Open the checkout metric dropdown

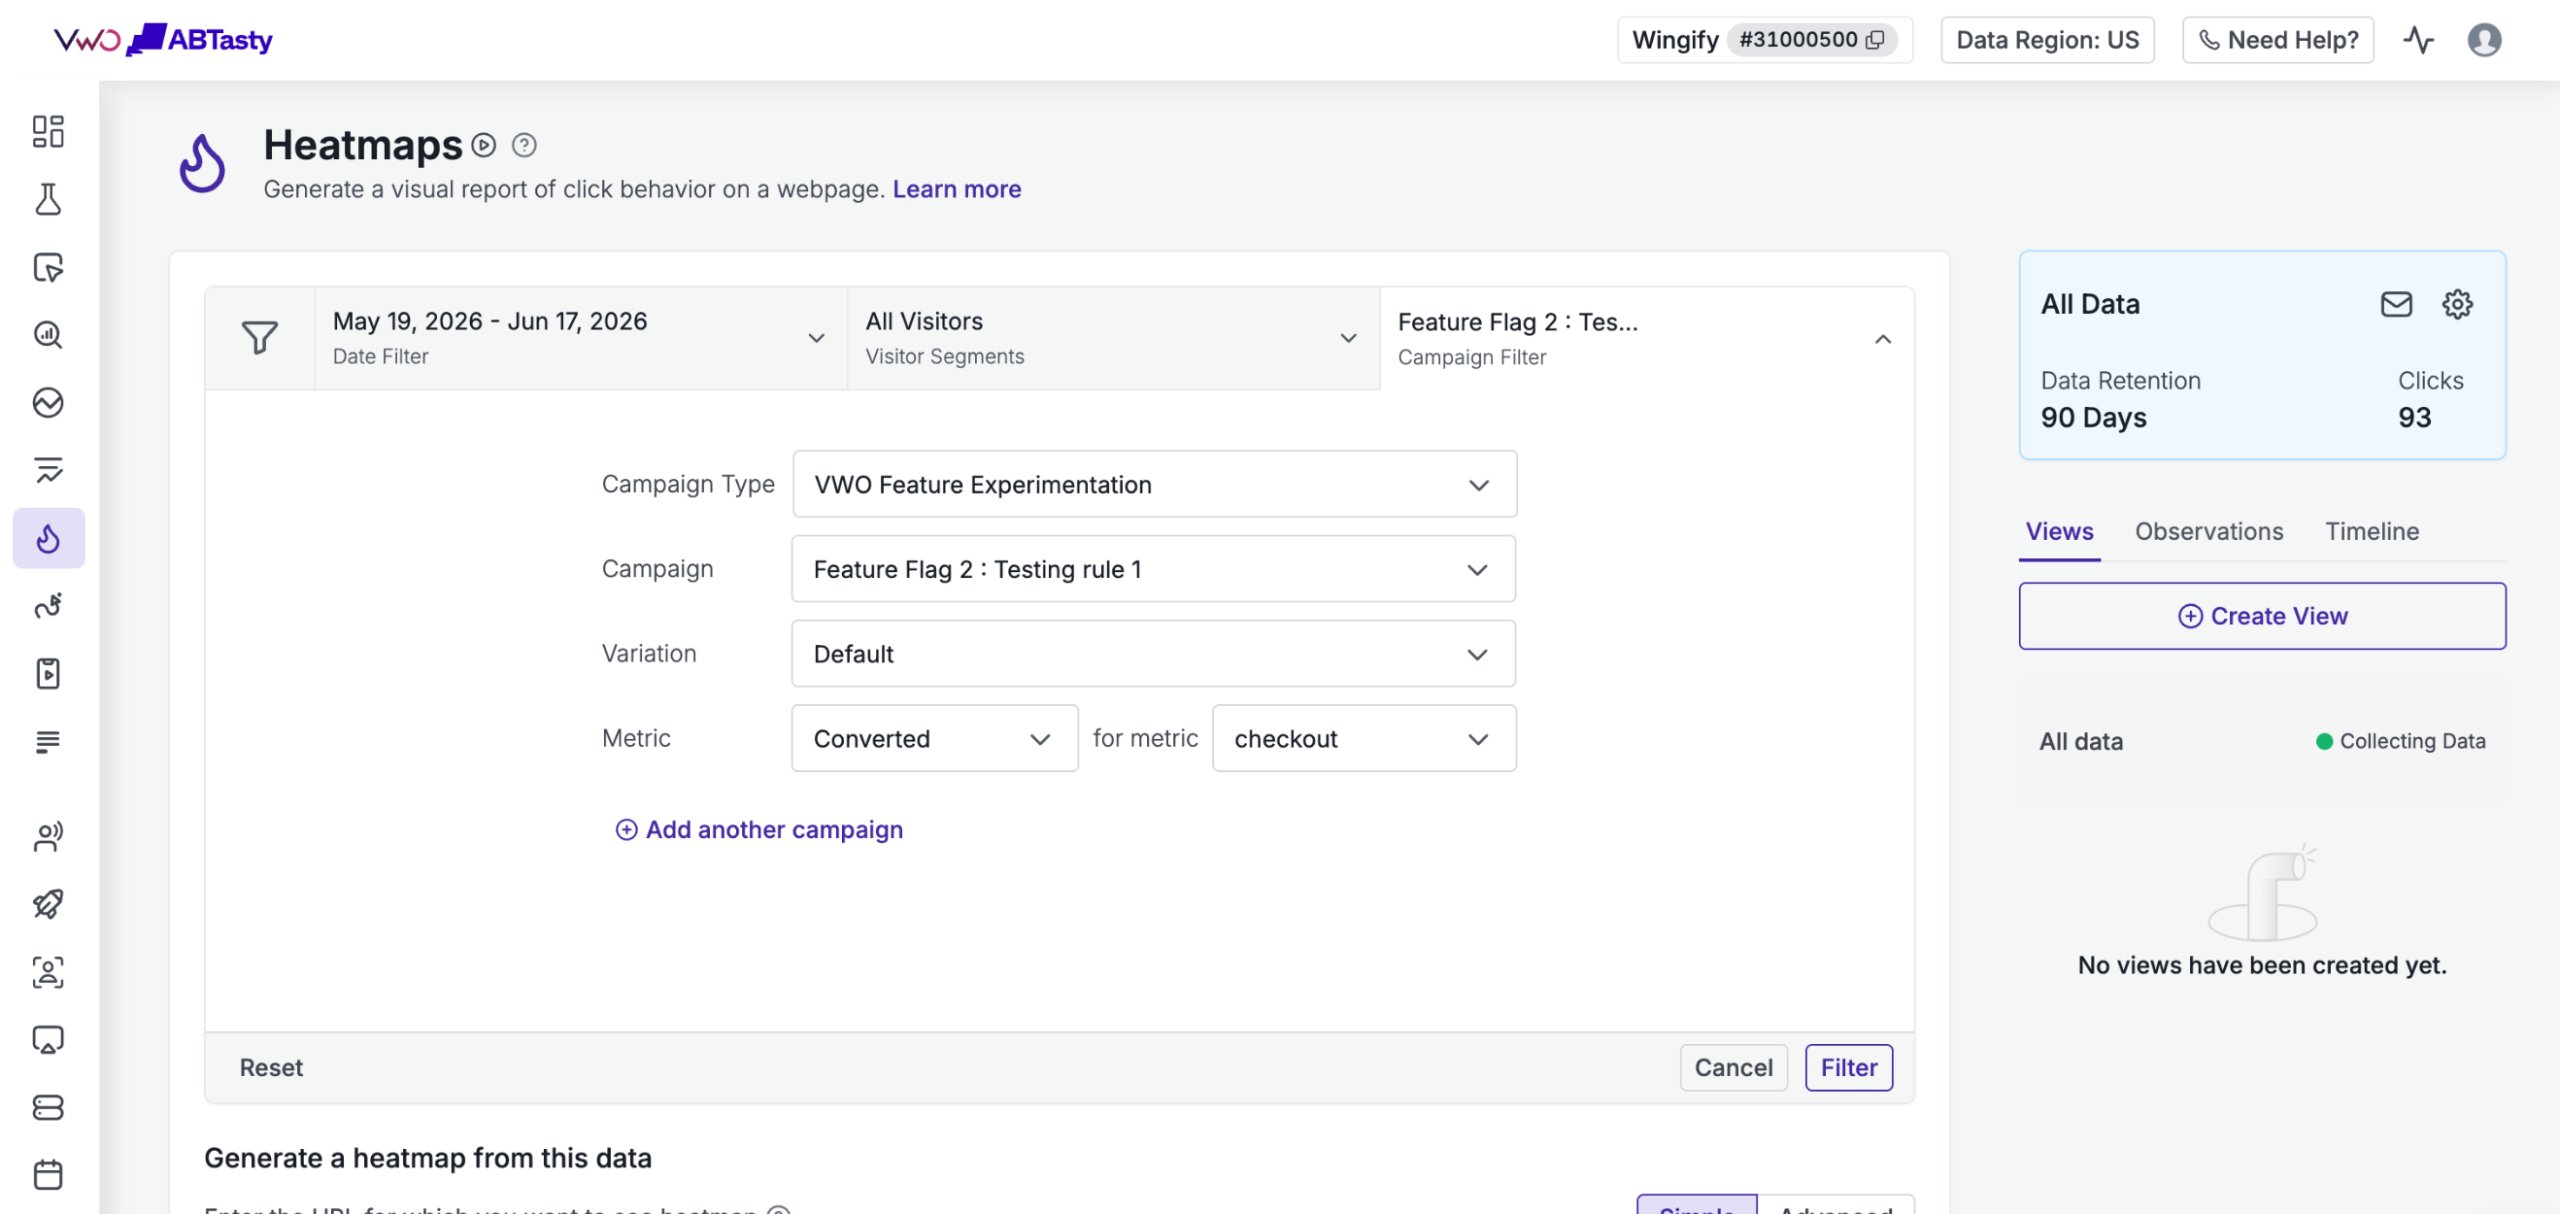coord(1364,739)
